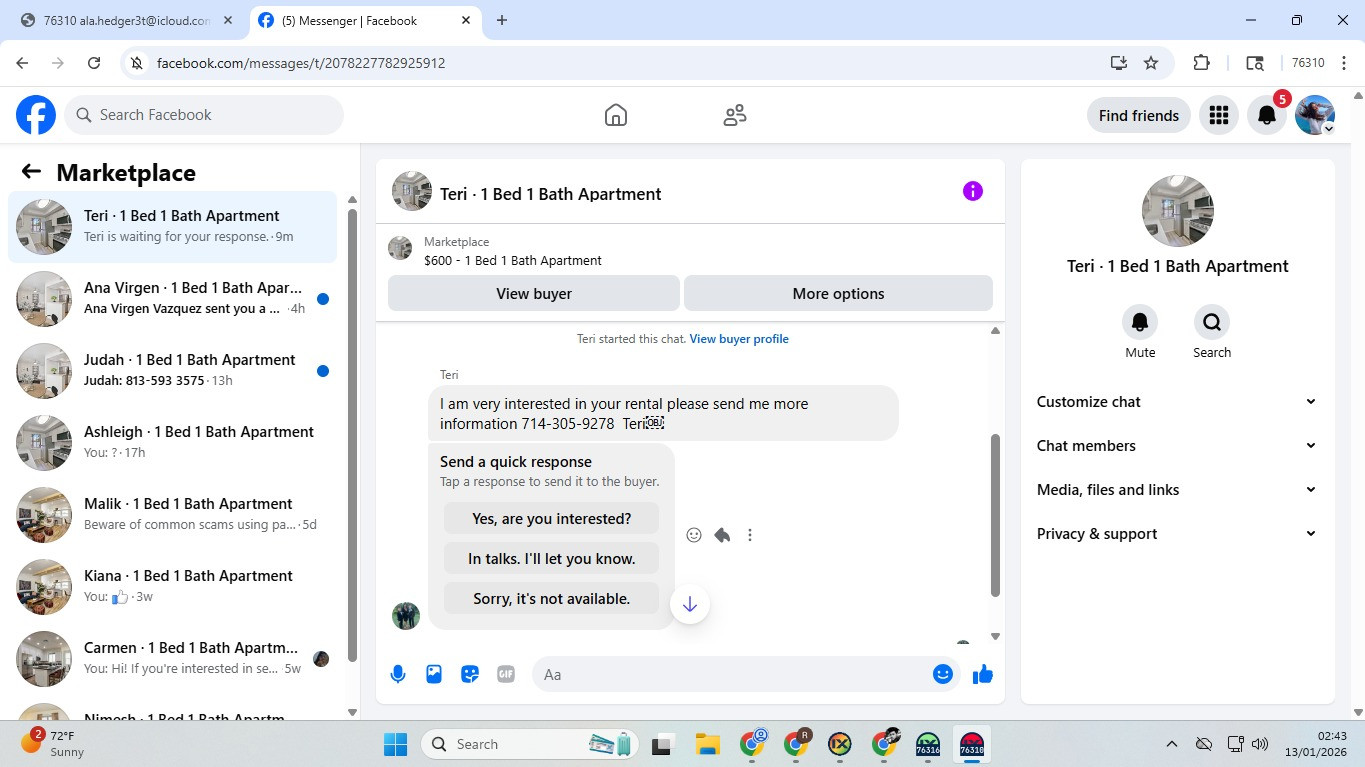Image resolution: width=1365 pixels, height=767 pixels.
Task: Open Chrome three-dot menu
Action: click(1344, 63)
